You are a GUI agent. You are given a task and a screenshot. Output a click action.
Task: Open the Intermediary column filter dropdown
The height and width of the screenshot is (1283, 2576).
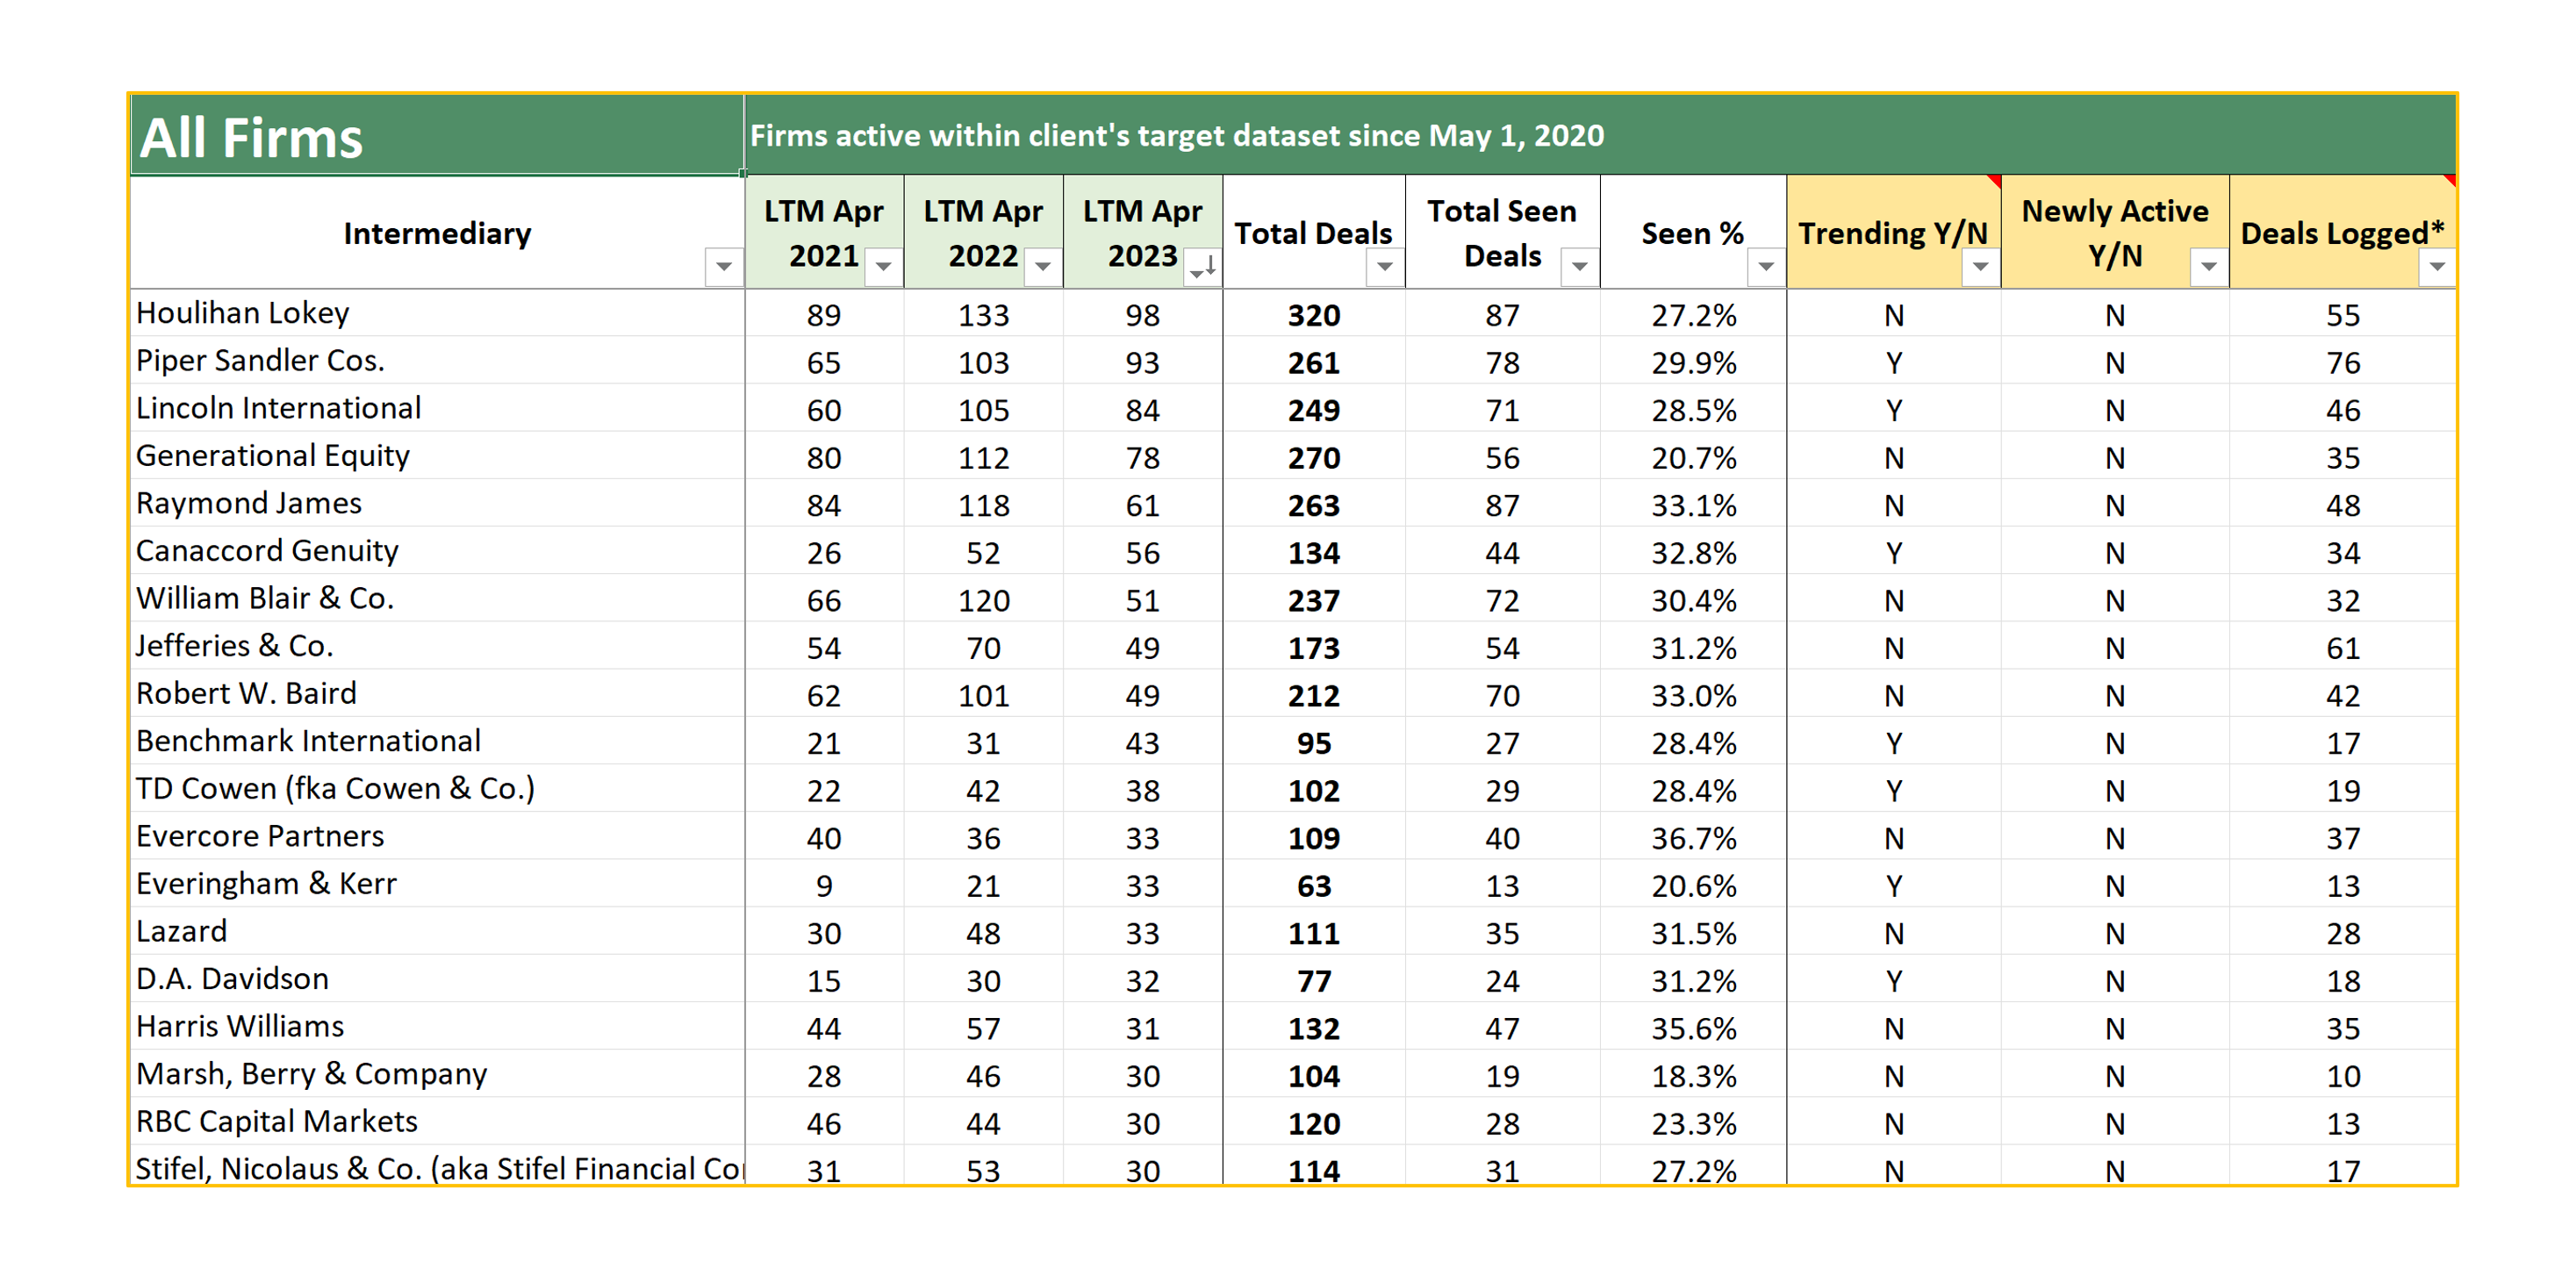click(723, 266)
